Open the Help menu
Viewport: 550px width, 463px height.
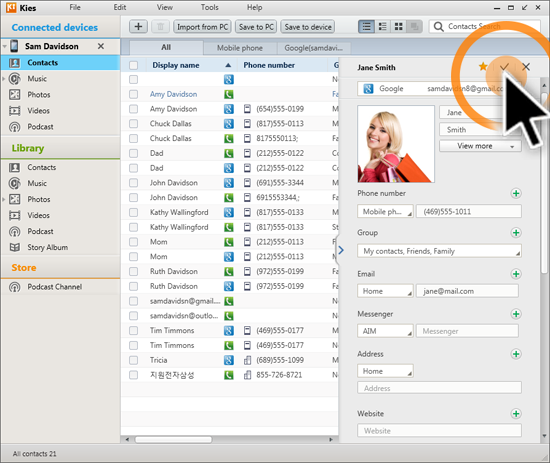[254, 7]
